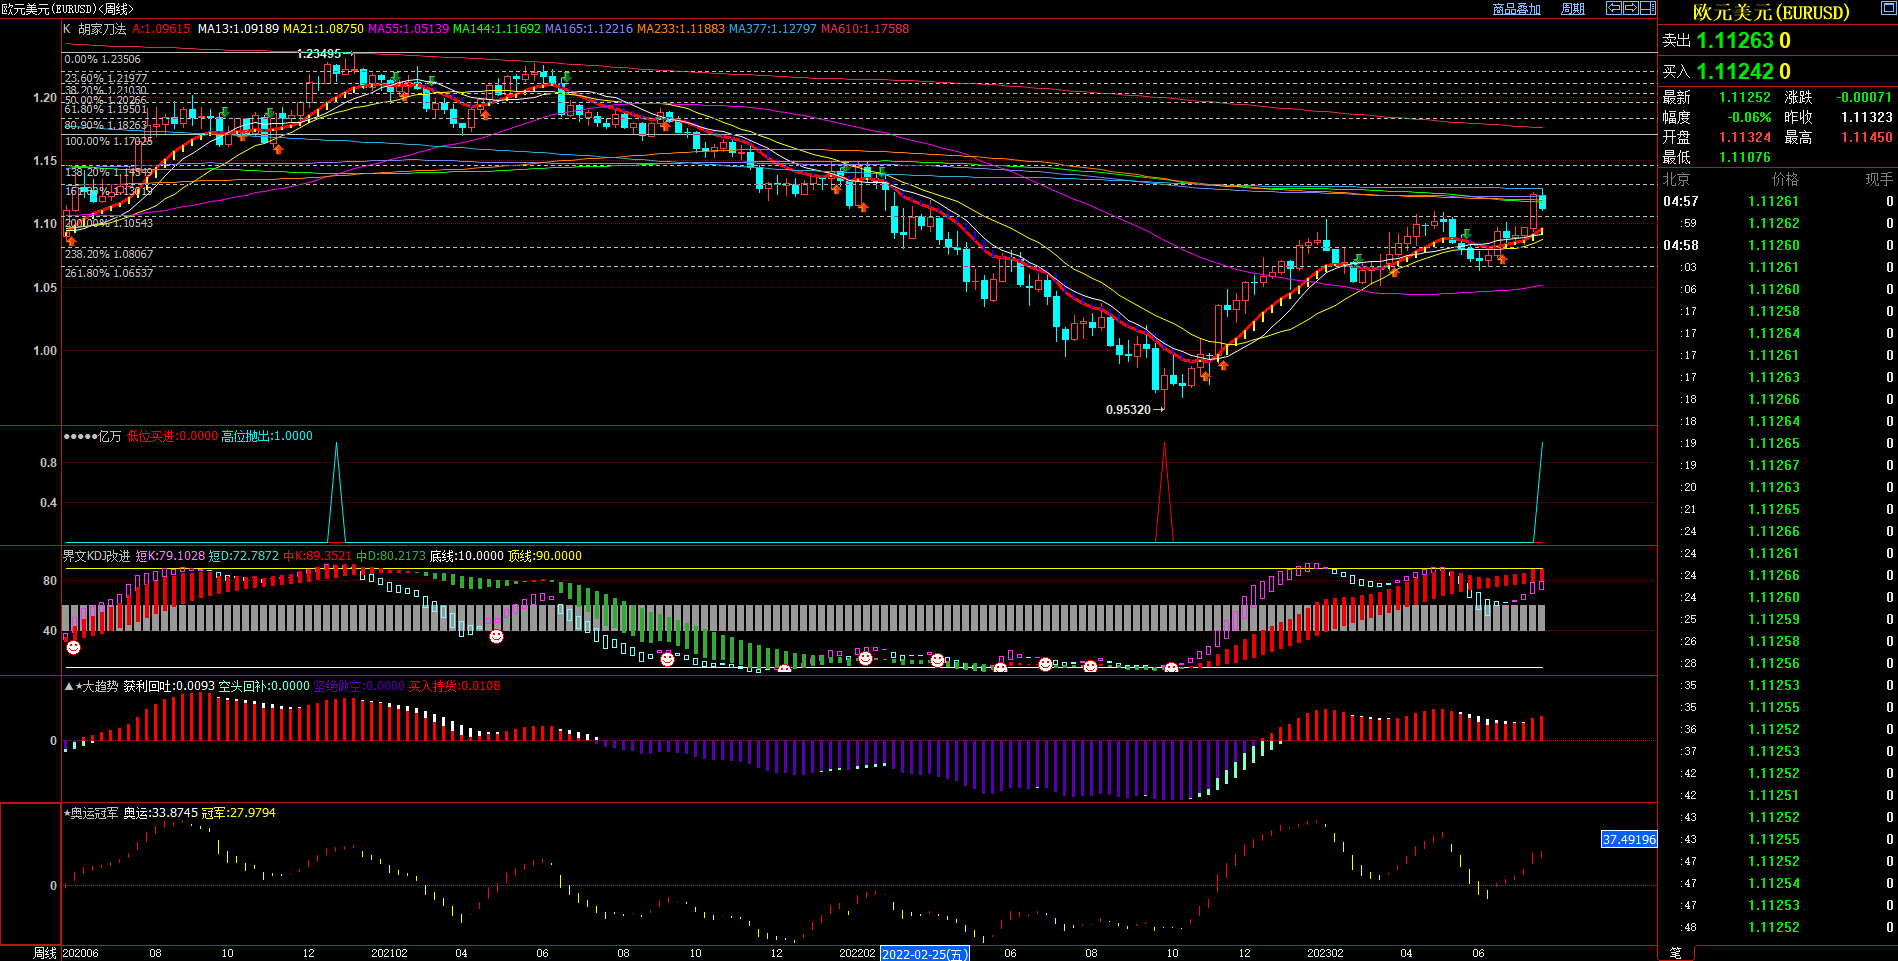Click the 奥运冠军 indicator title

[x=94, y=813]
